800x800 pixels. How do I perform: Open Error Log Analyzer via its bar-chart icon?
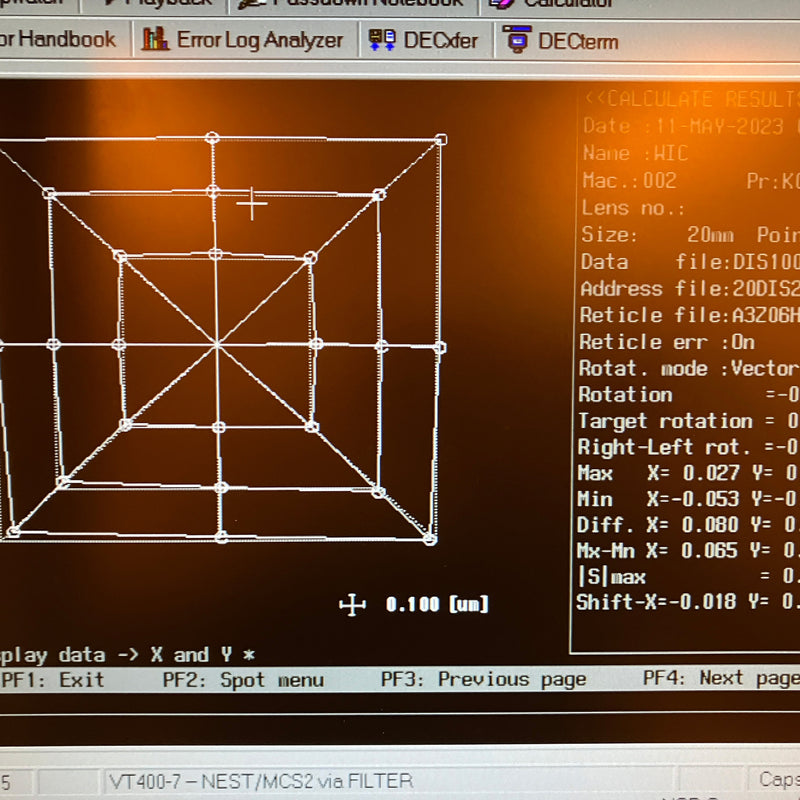(156, 39)
